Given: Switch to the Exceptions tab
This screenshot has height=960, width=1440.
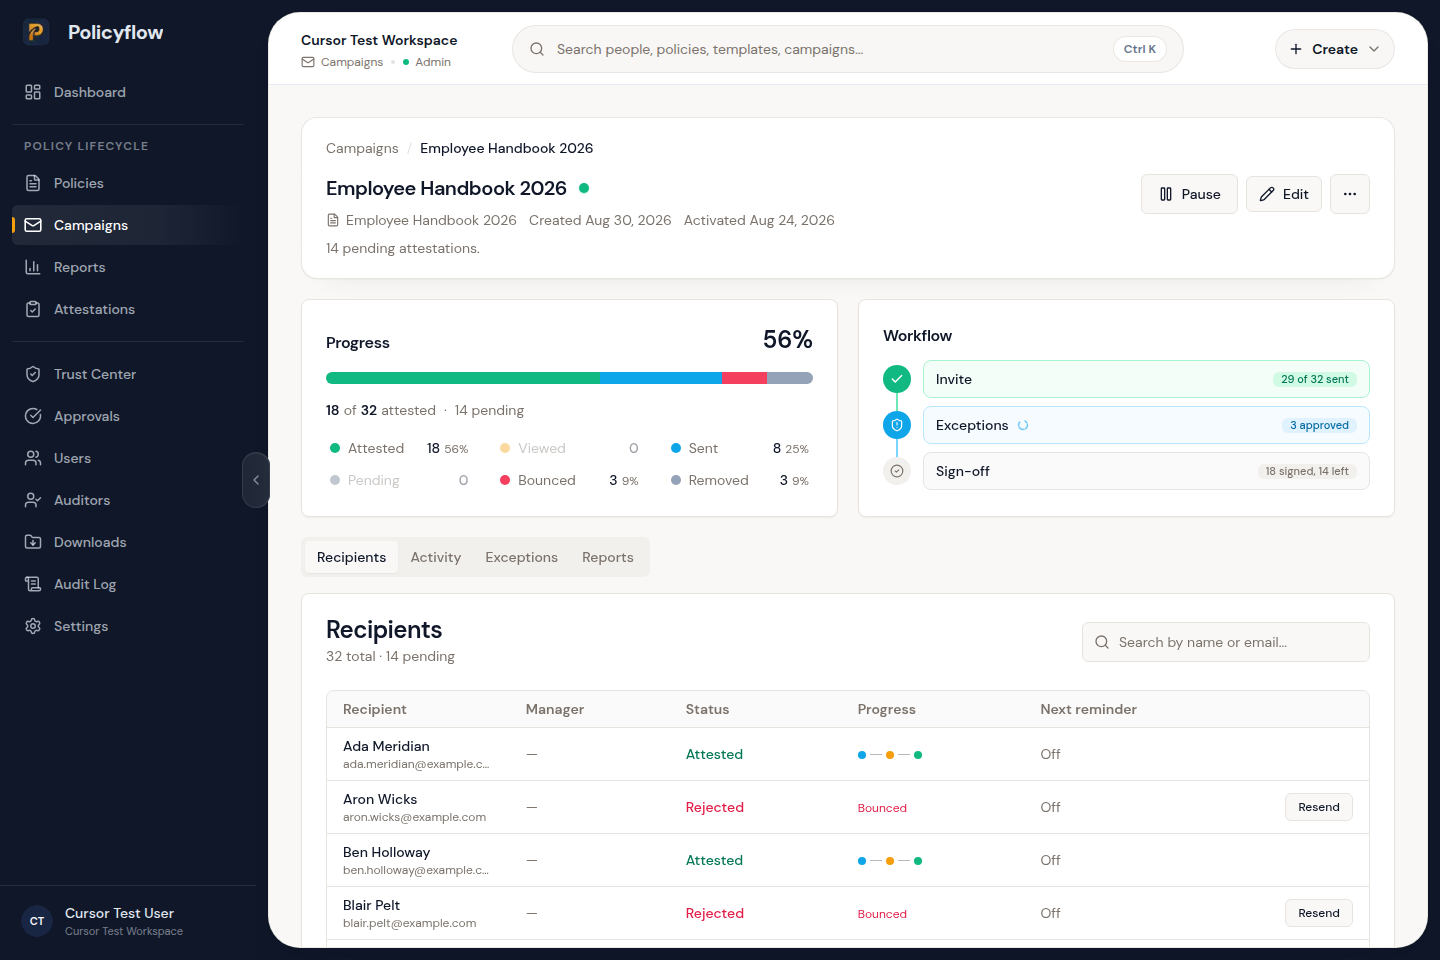Looking at the screenshot, I should point(521,557).
